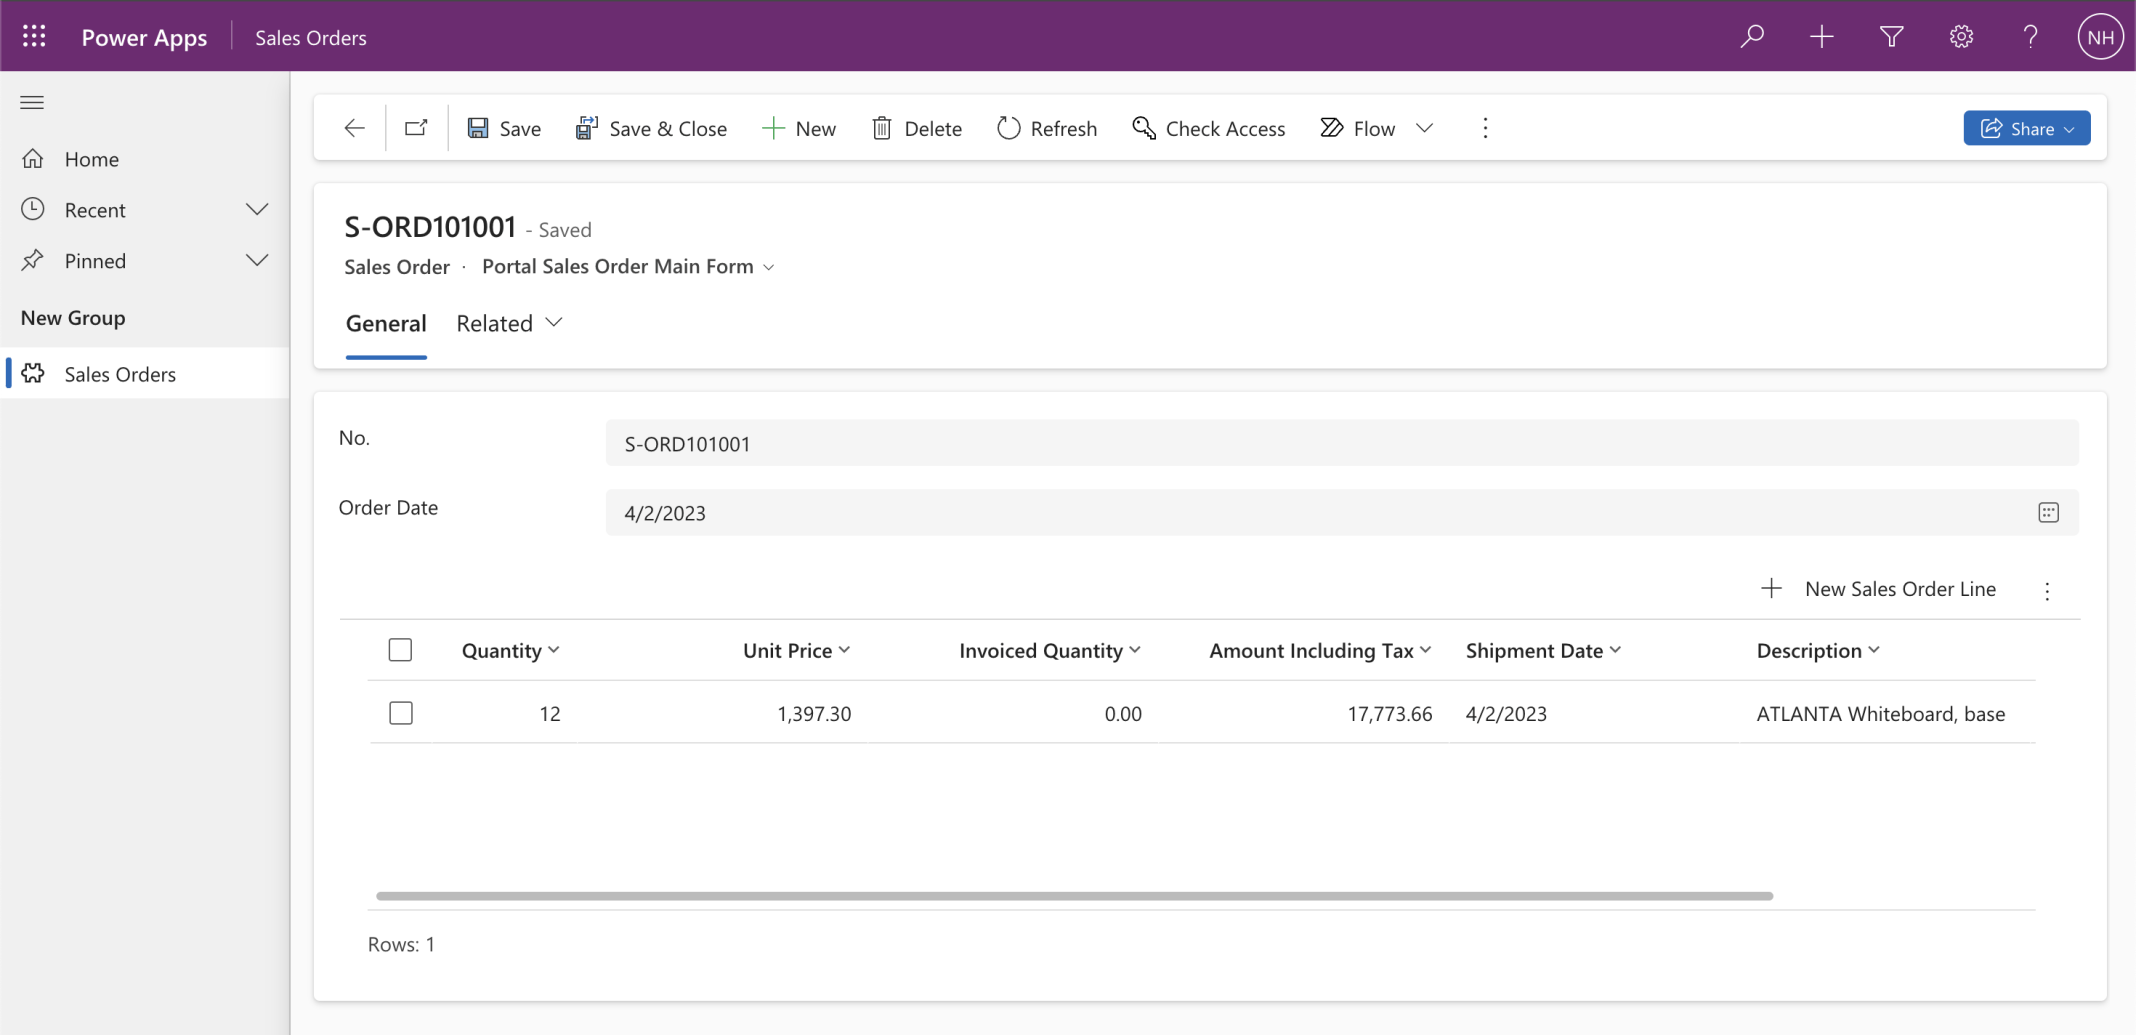Open the app launcher waffle icon
This screenshot has width=2136, height=1035.
pos(34,37)
